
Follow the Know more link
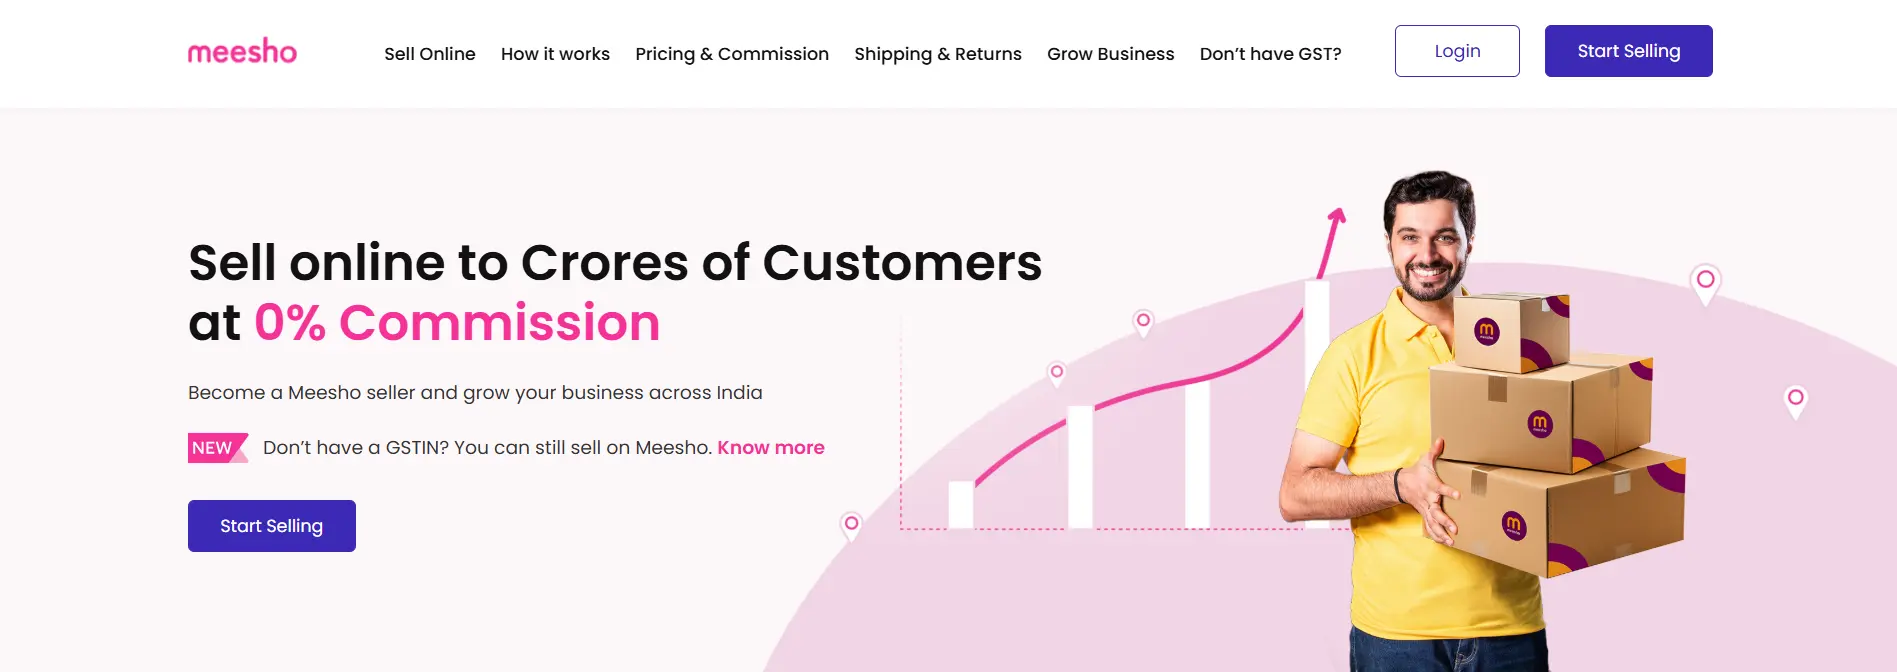770,448
